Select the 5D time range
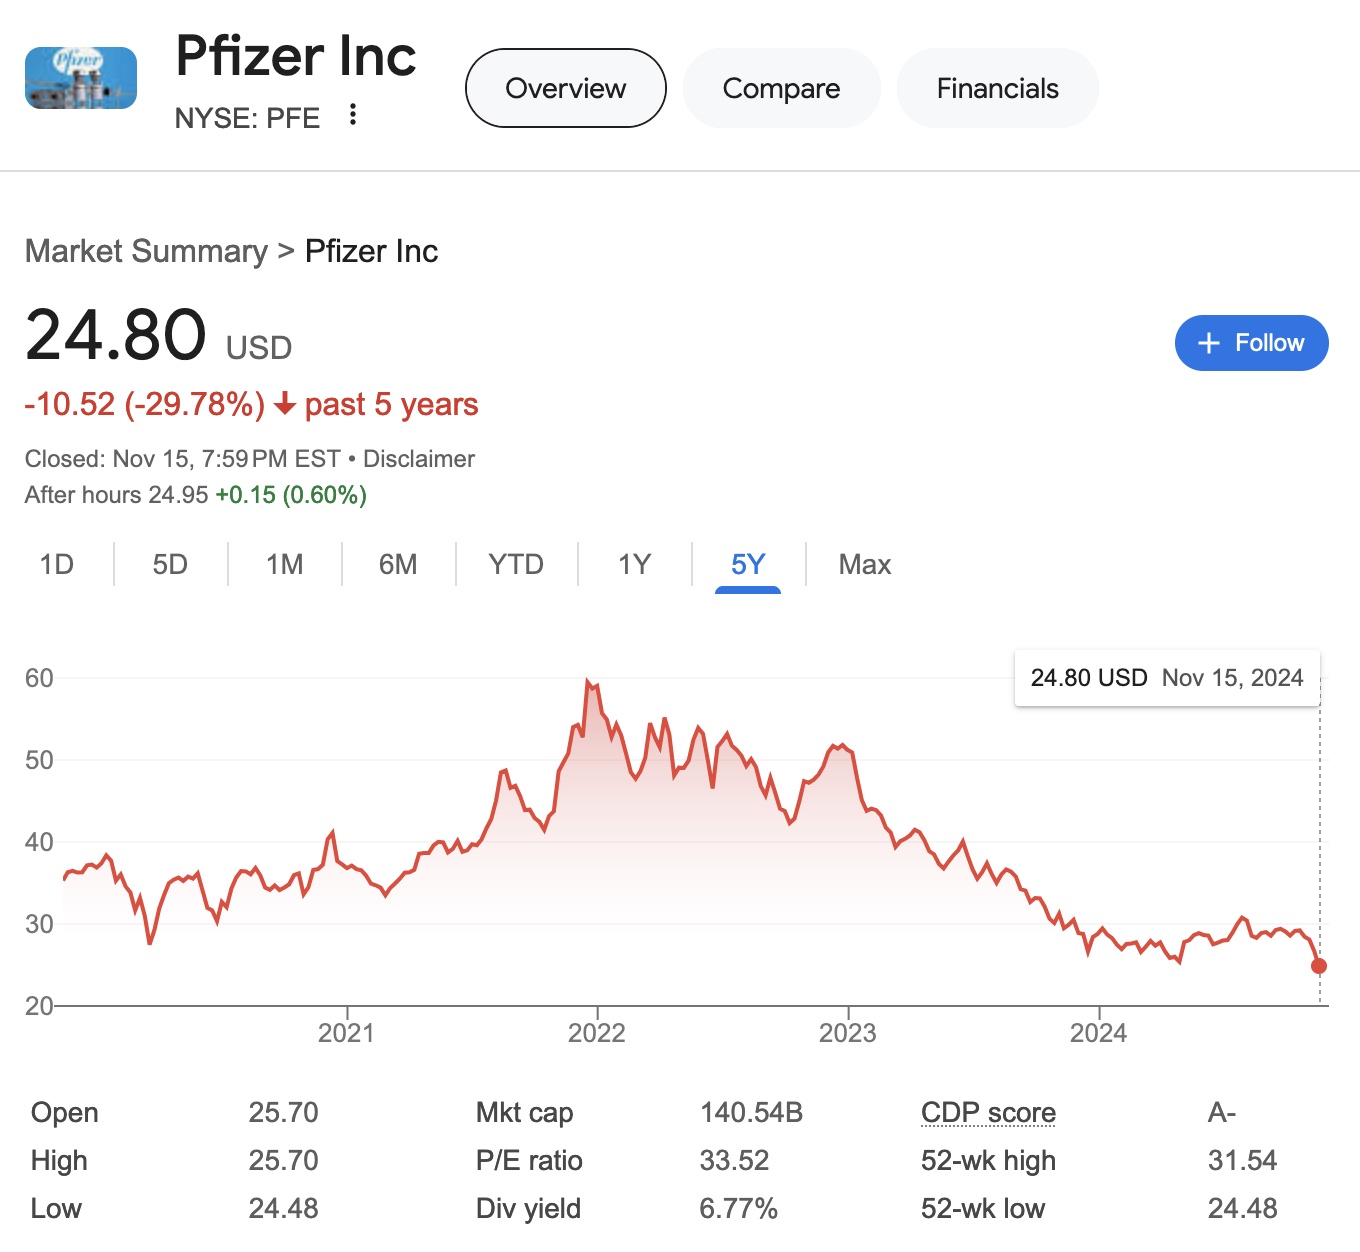The height and width of the screenshot is (1252, 1360). coord(170,565)
